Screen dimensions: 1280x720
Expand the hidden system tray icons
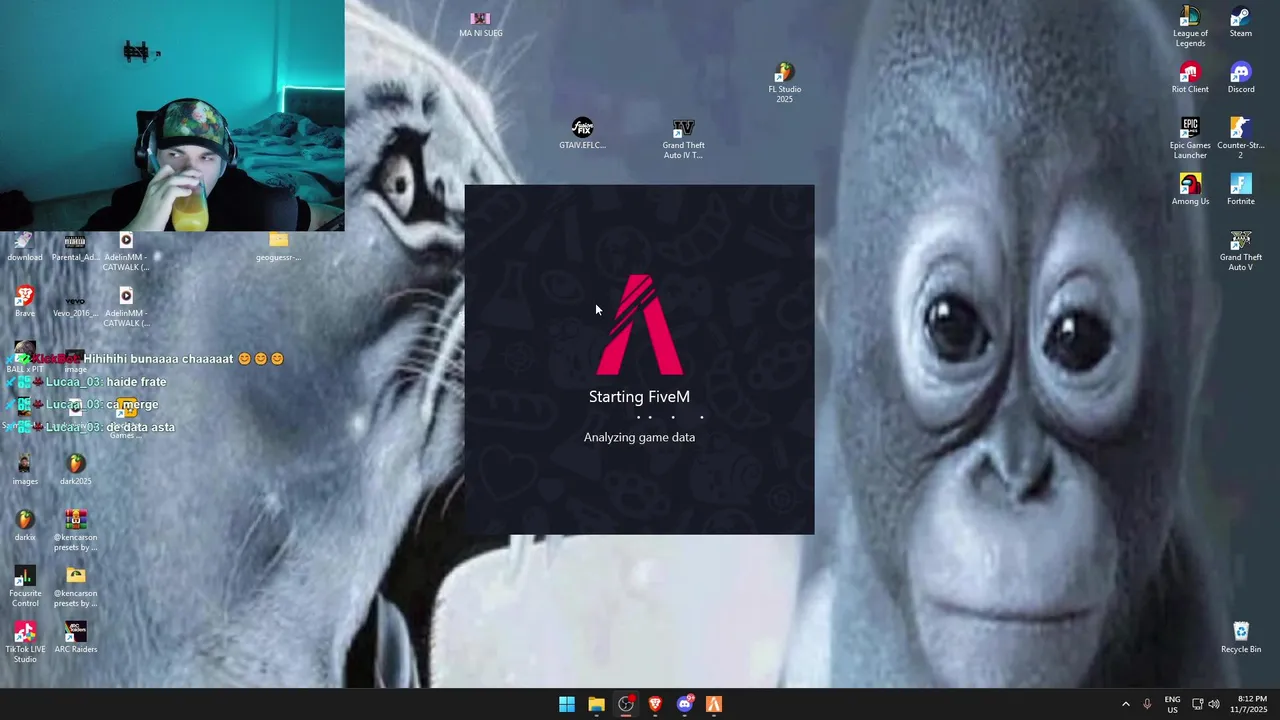(1125, 704)
